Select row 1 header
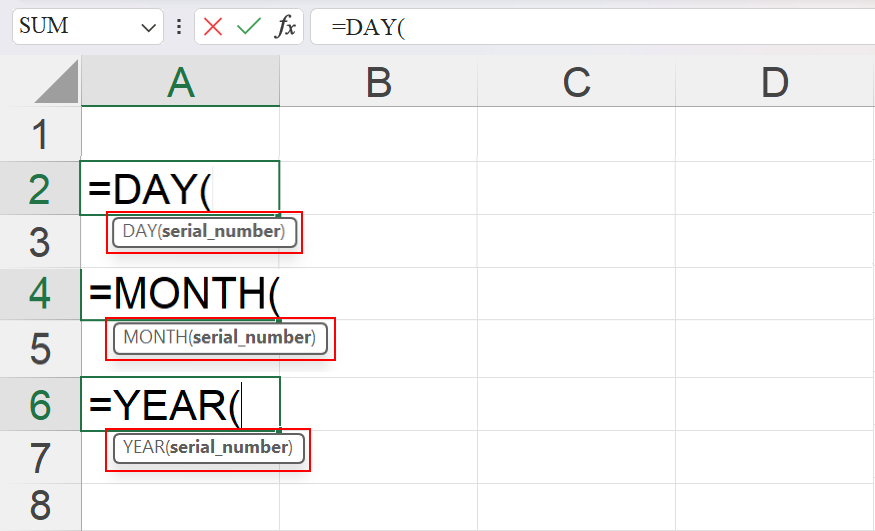Image resolution: width=875 pixels, height=531 pixels. (40, 135)
